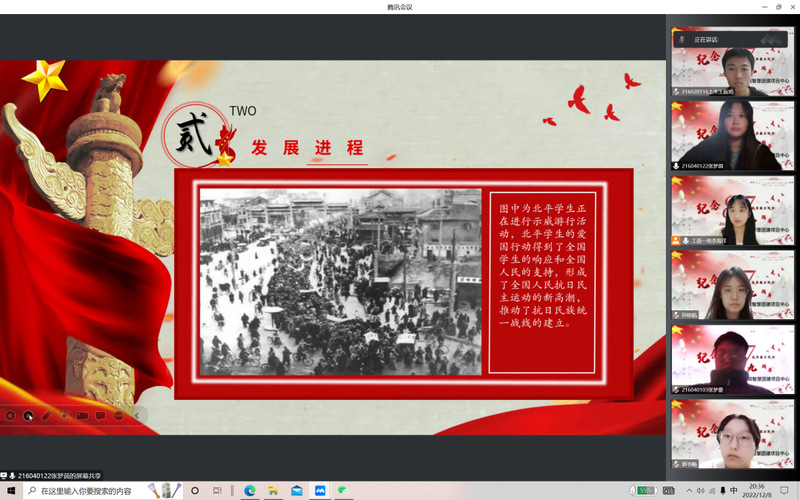This screenshot has width=800, height=500.
Task: Click the 正在讲话 speaking indicator bar
Action: coord(730,39)
